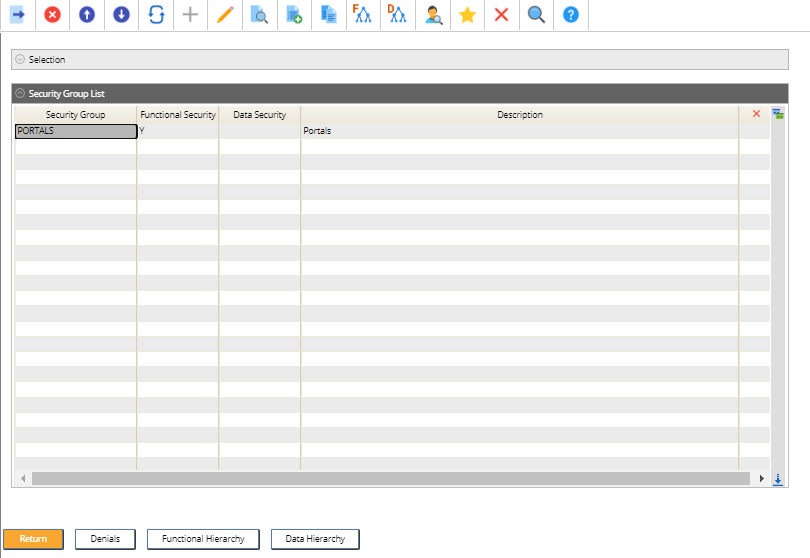Click the Y functional security cell
Screen dimensions: 810x558
coord(178,131)
